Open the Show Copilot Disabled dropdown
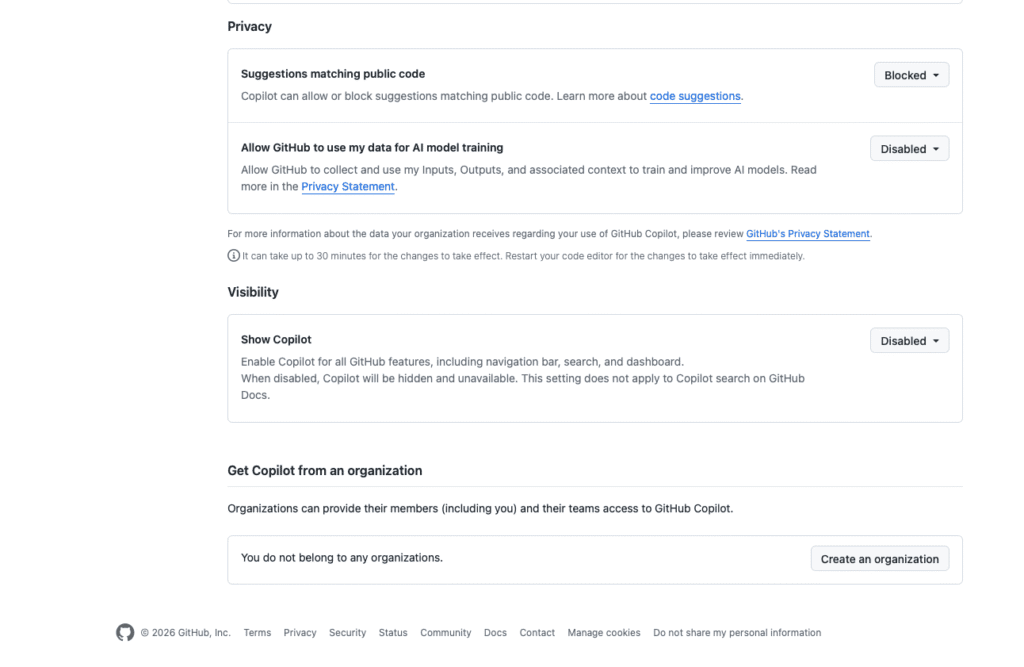This screenshot has width=1024, height=667. coord(909,341)
